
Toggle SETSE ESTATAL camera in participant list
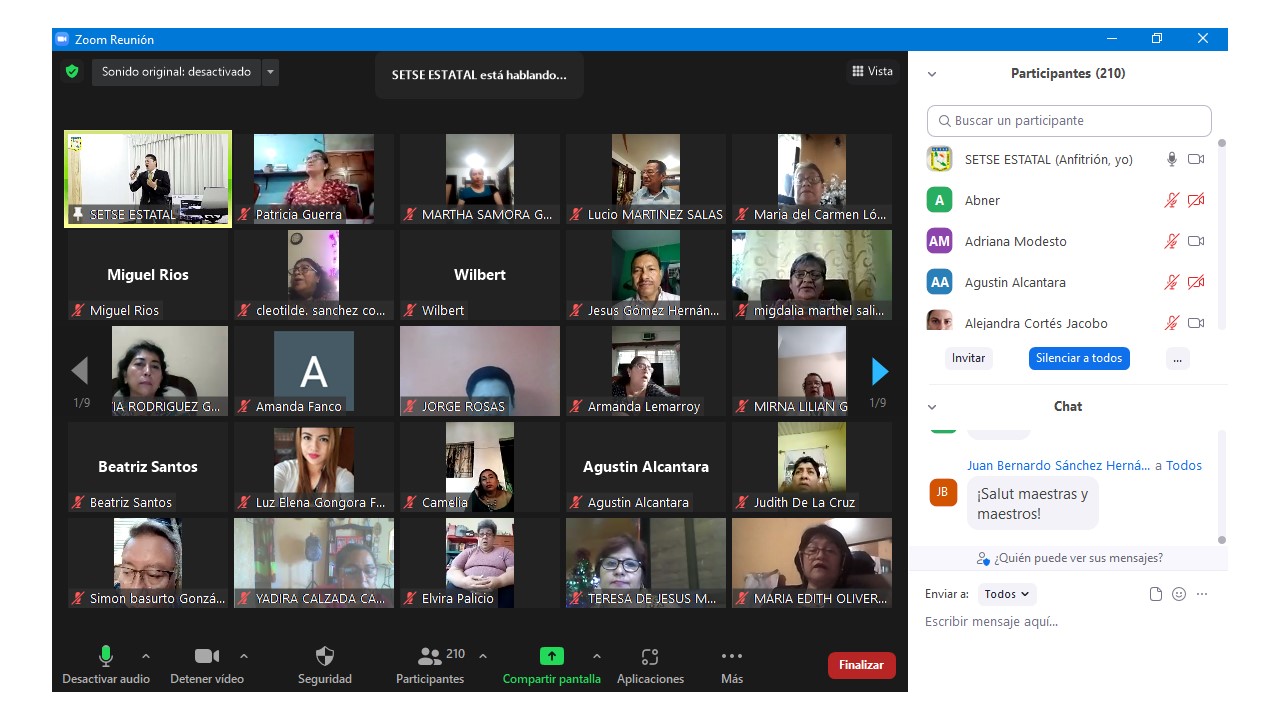click(1196, 159)
